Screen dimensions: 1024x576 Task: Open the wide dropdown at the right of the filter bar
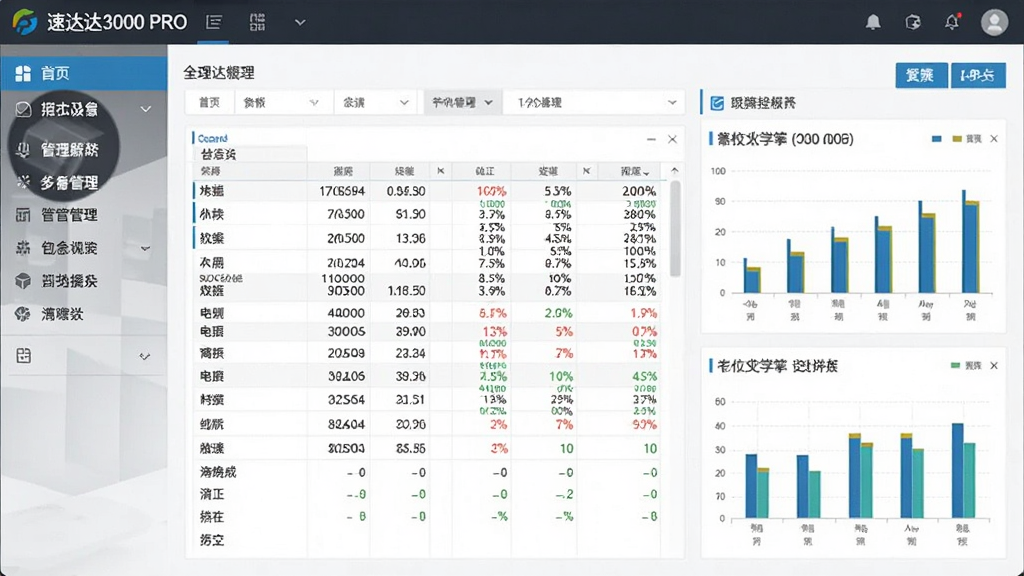pos(594,103)
